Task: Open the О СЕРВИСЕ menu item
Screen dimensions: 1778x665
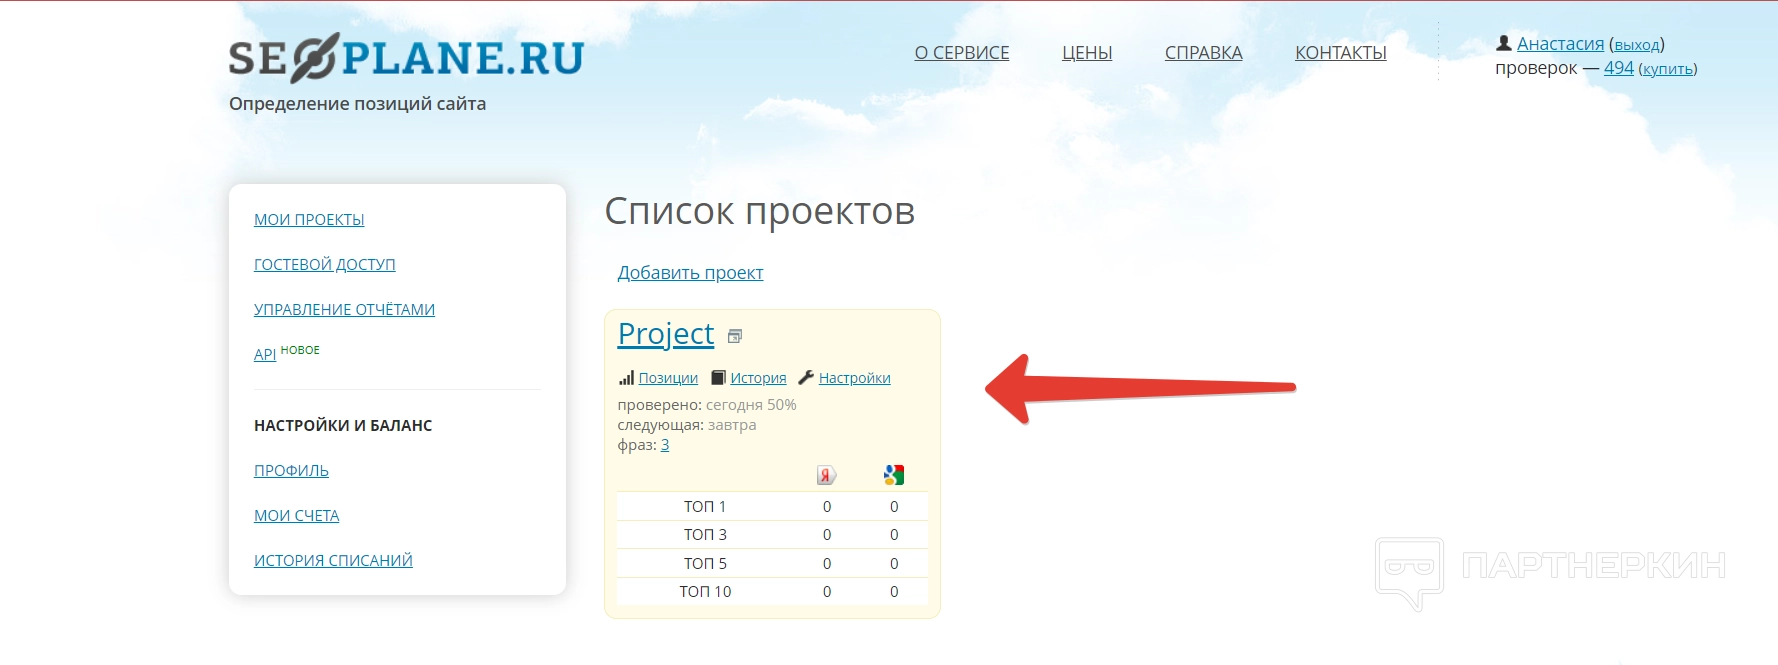Action: (962, 53)
